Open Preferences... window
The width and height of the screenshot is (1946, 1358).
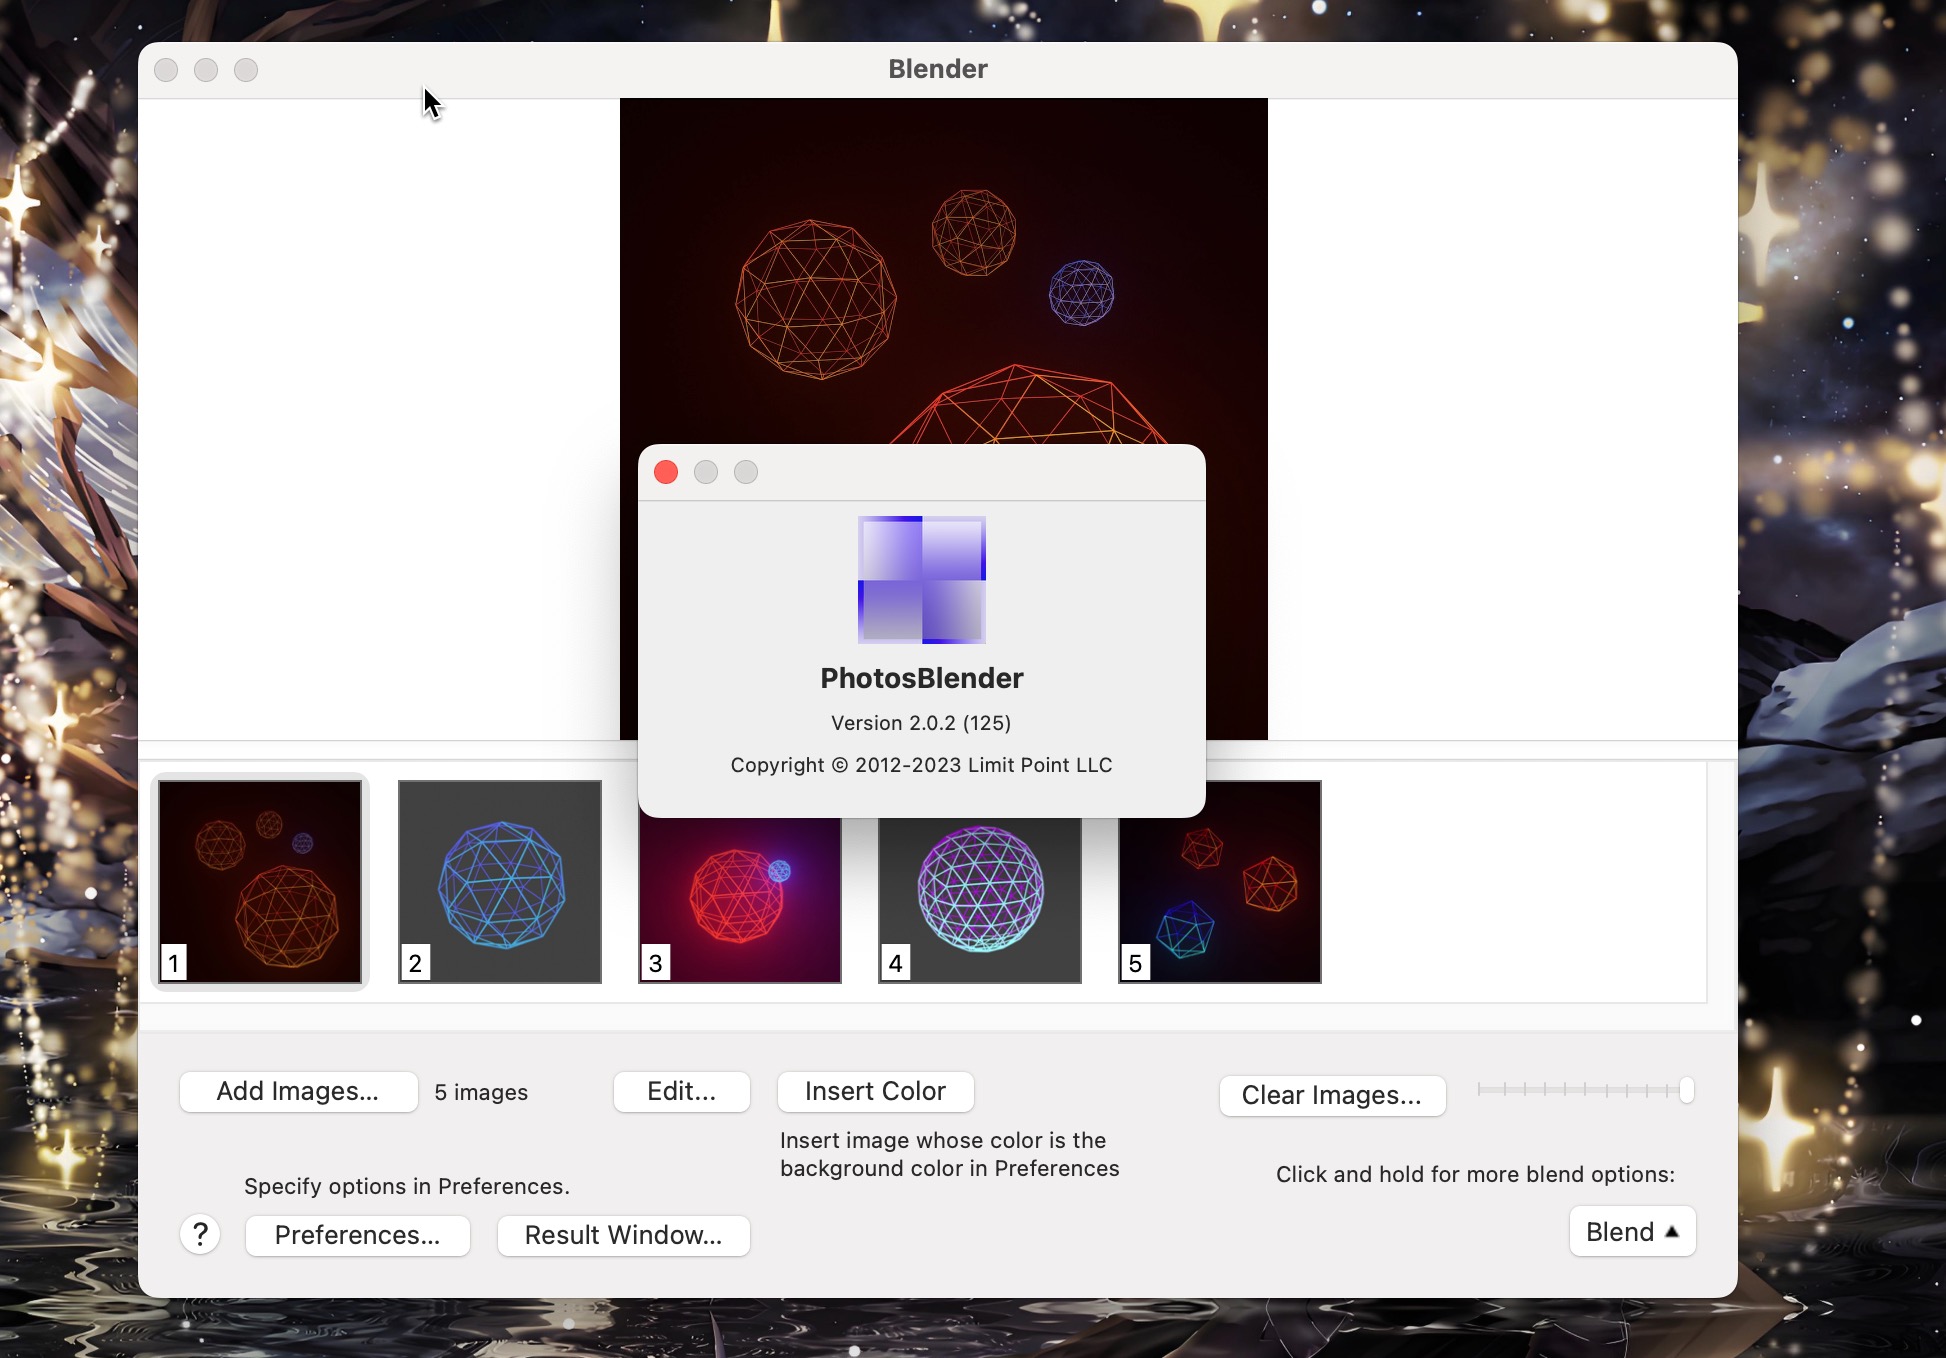click(357, 1235)
